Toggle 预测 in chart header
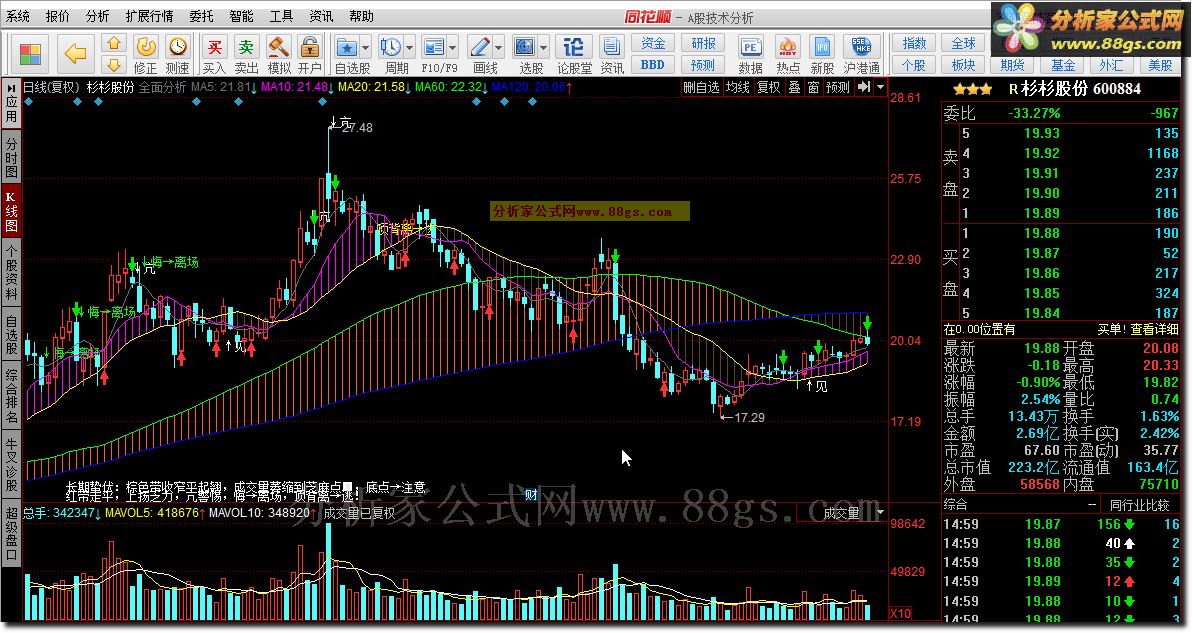This screenshot has height=633, width=1193. (x=838, y=87)
